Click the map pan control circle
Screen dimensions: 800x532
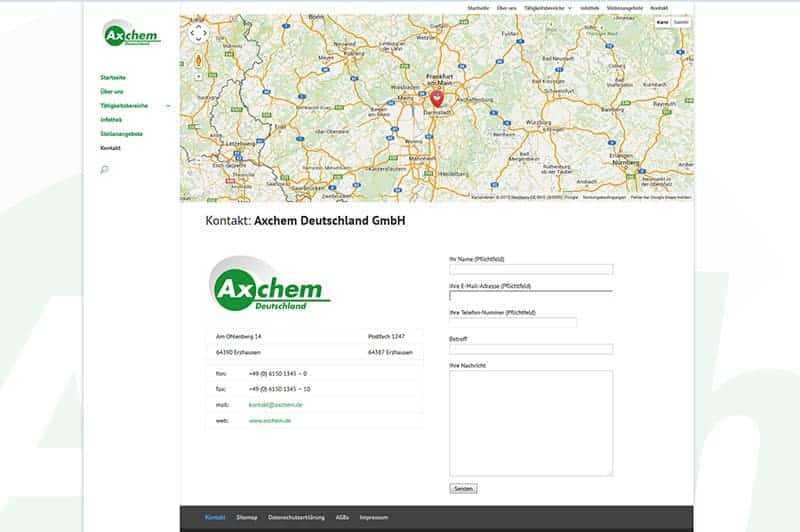[198, 33]
